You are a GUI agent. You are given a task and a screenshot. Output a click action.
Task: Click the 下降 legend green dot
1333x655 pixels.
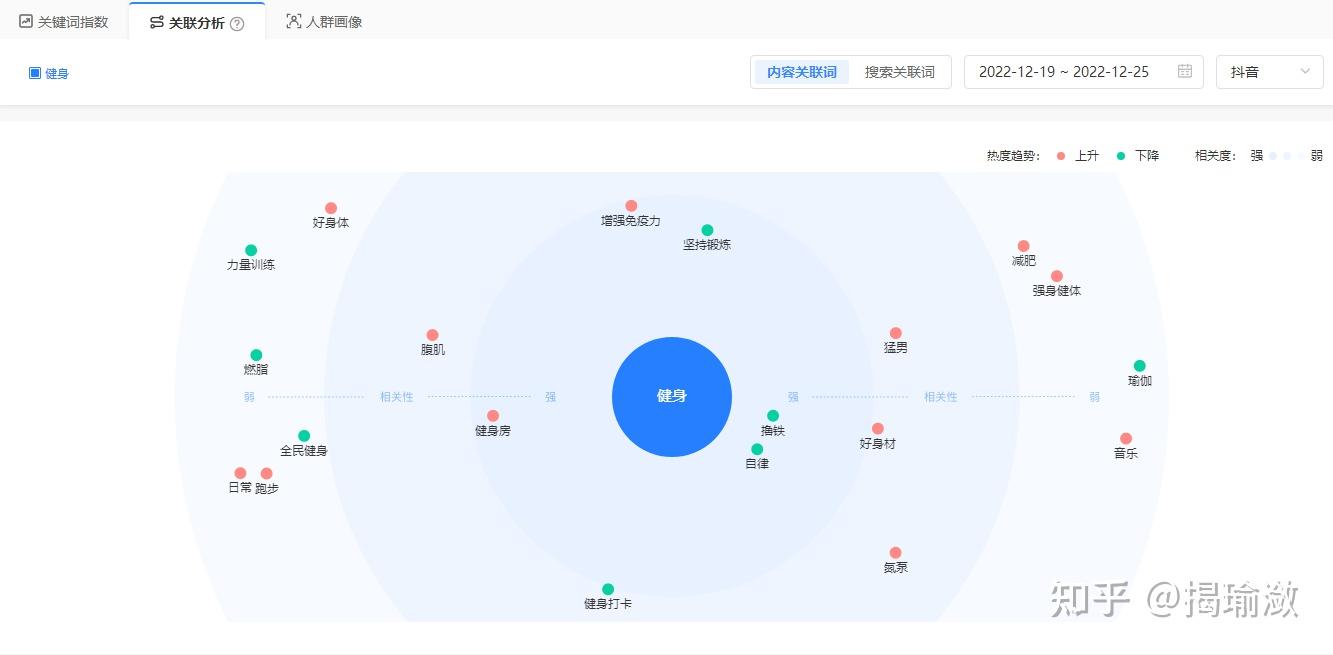tap(1121, 156)
